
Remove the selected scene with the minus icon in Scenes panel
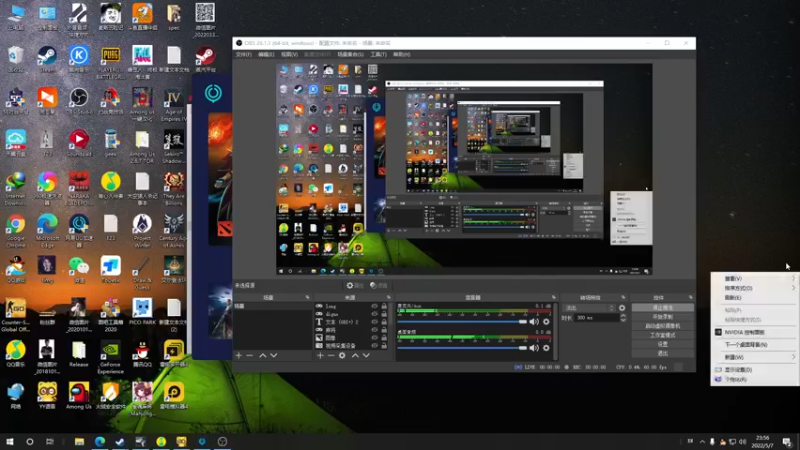tap(249, 355)
